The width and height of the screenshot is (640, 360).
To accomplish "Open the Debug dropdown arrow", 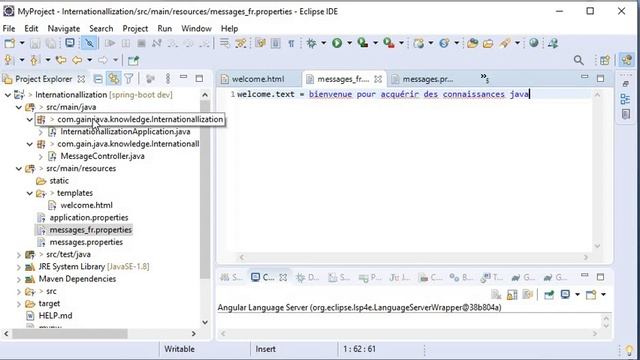I will click(324, 43).
